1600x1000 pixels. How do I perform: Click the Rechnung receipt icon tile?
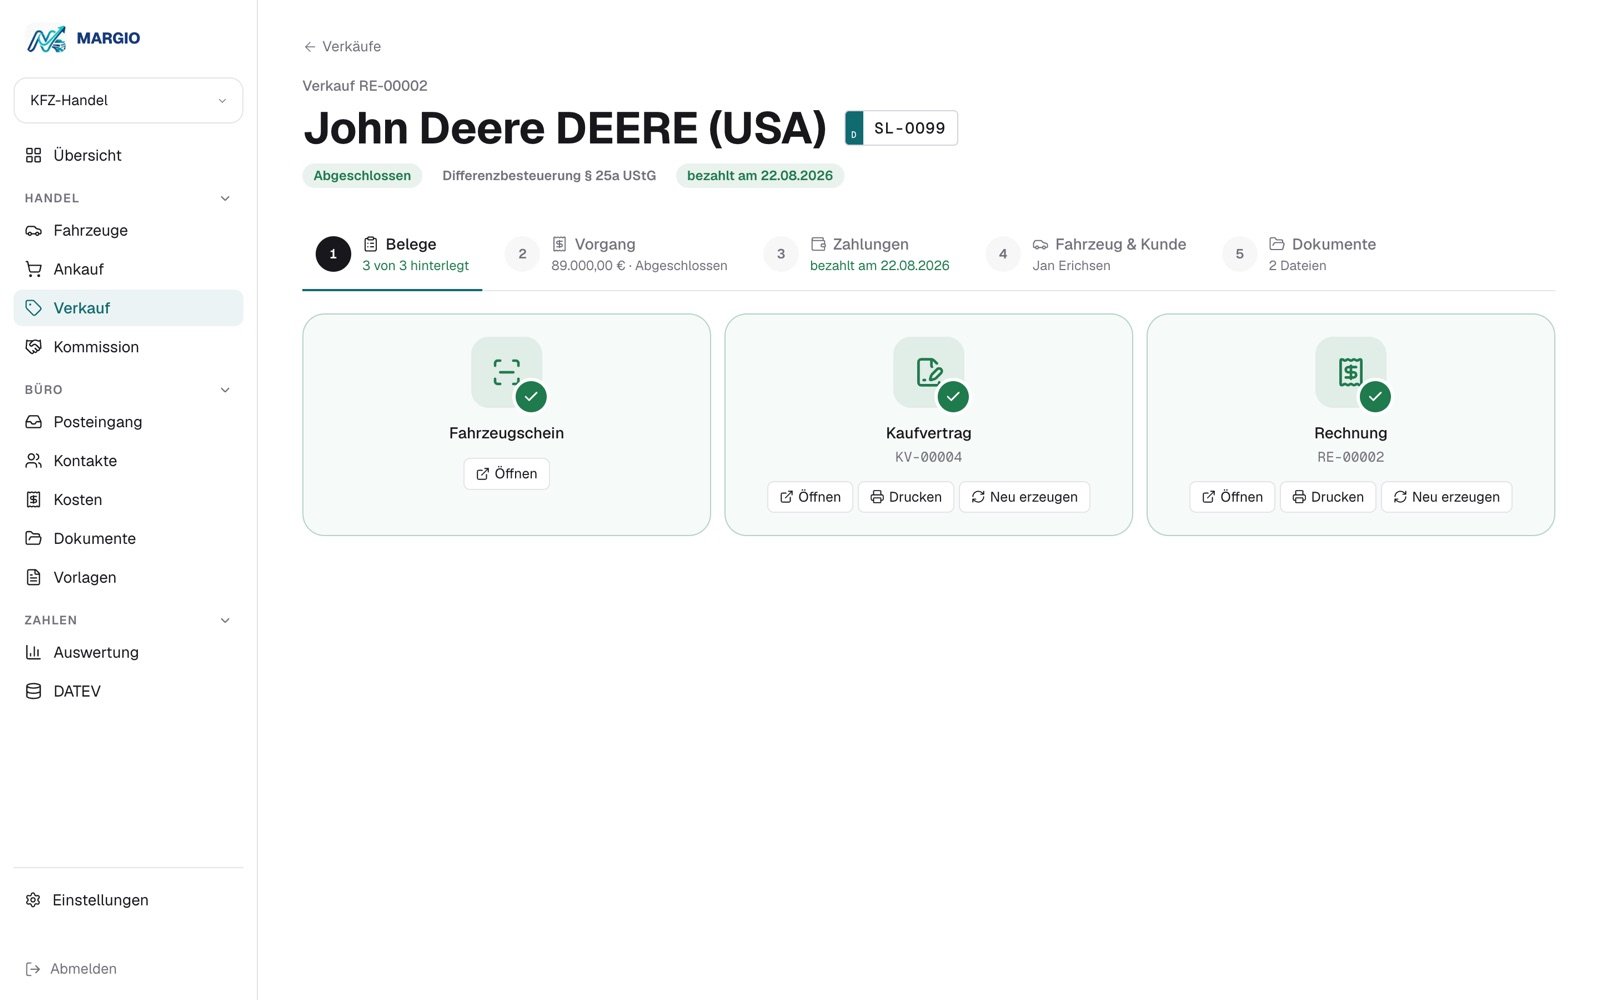click(1350, 372)
